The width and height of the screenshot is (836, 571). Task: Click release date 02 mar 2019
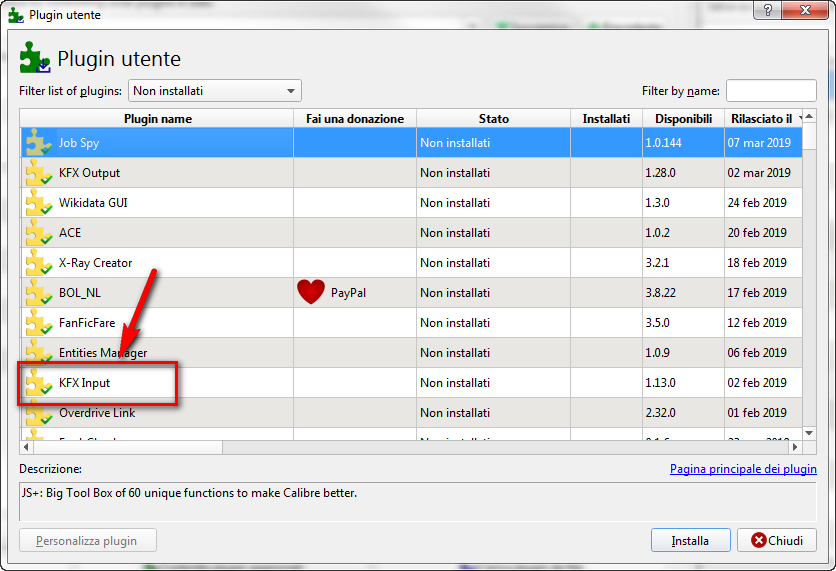pos(759,173)
